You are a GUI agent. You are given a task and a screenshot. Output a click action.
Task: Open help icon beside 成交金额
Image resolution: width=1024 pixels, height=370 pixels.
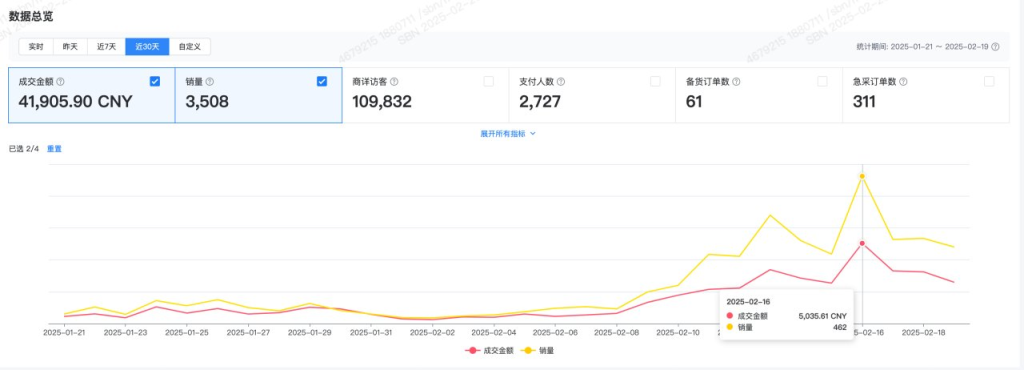click(61, 82)
